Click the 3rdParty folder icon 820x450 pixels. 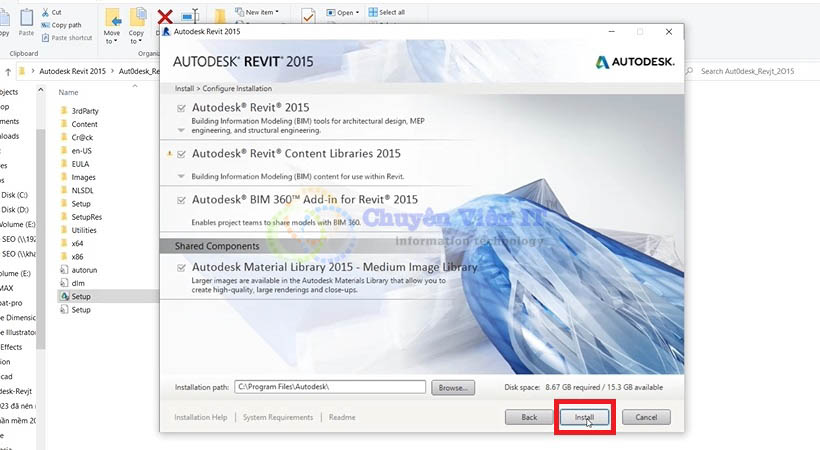[x=64, y=110]
